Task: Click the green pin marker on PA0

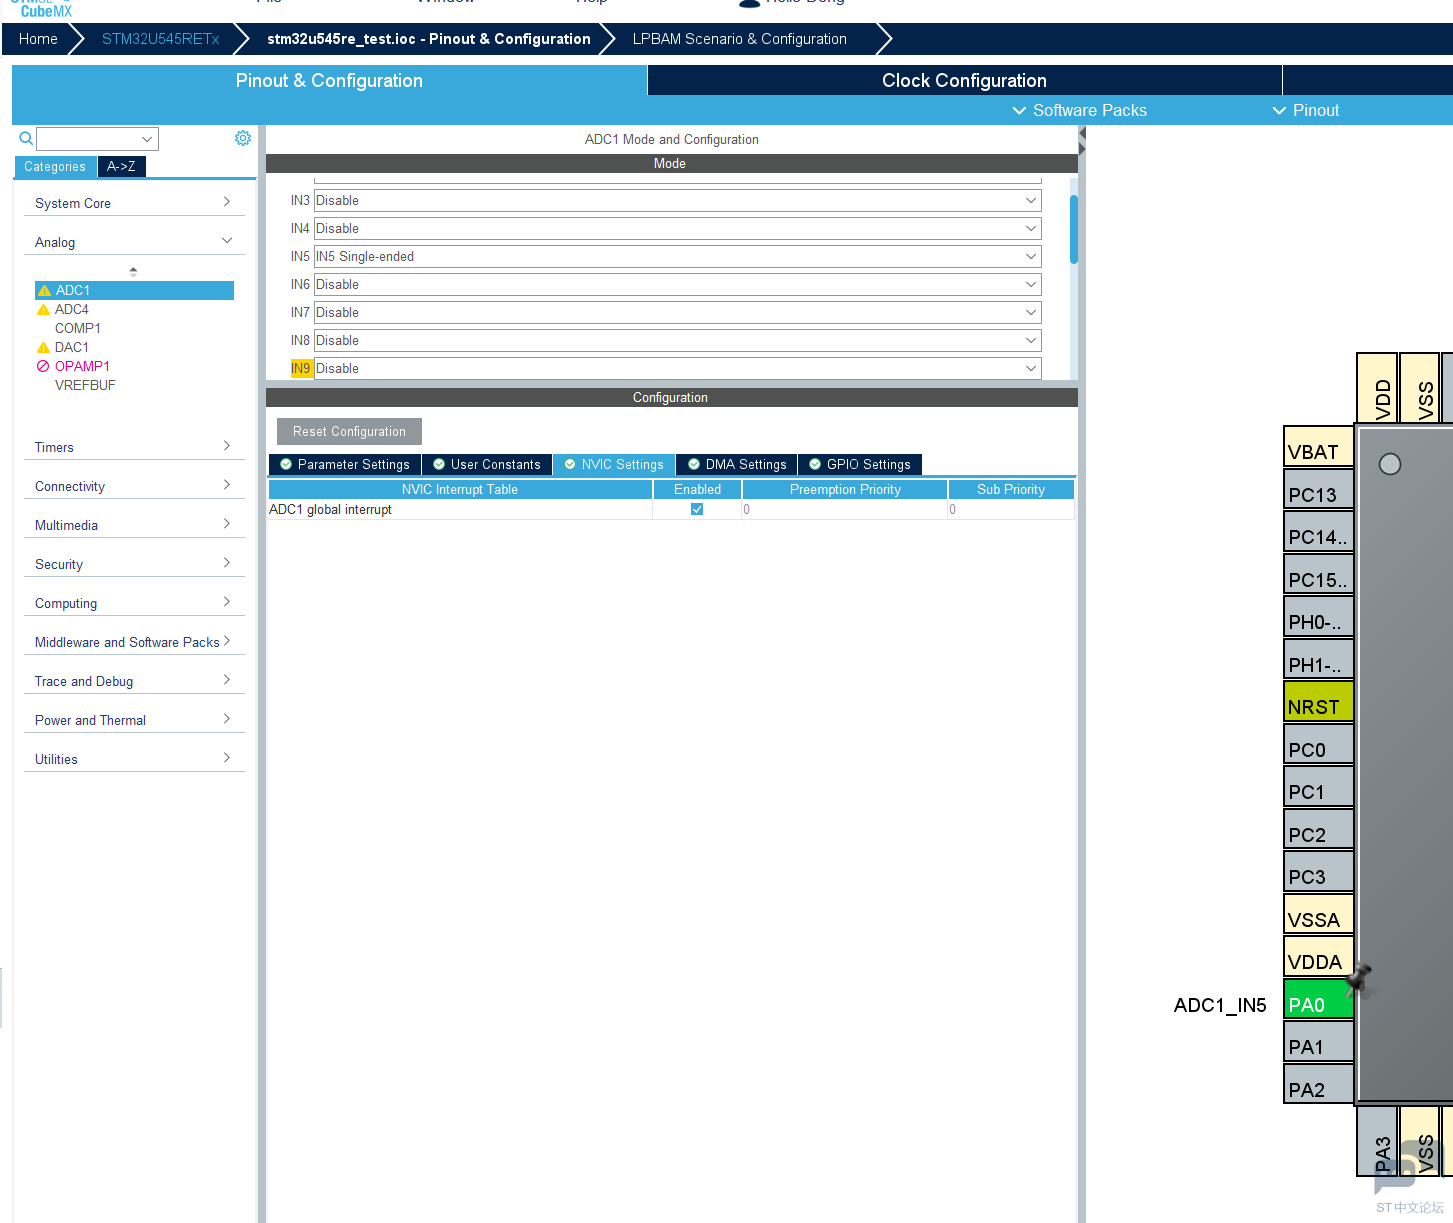Action: tap(1359, 979)
